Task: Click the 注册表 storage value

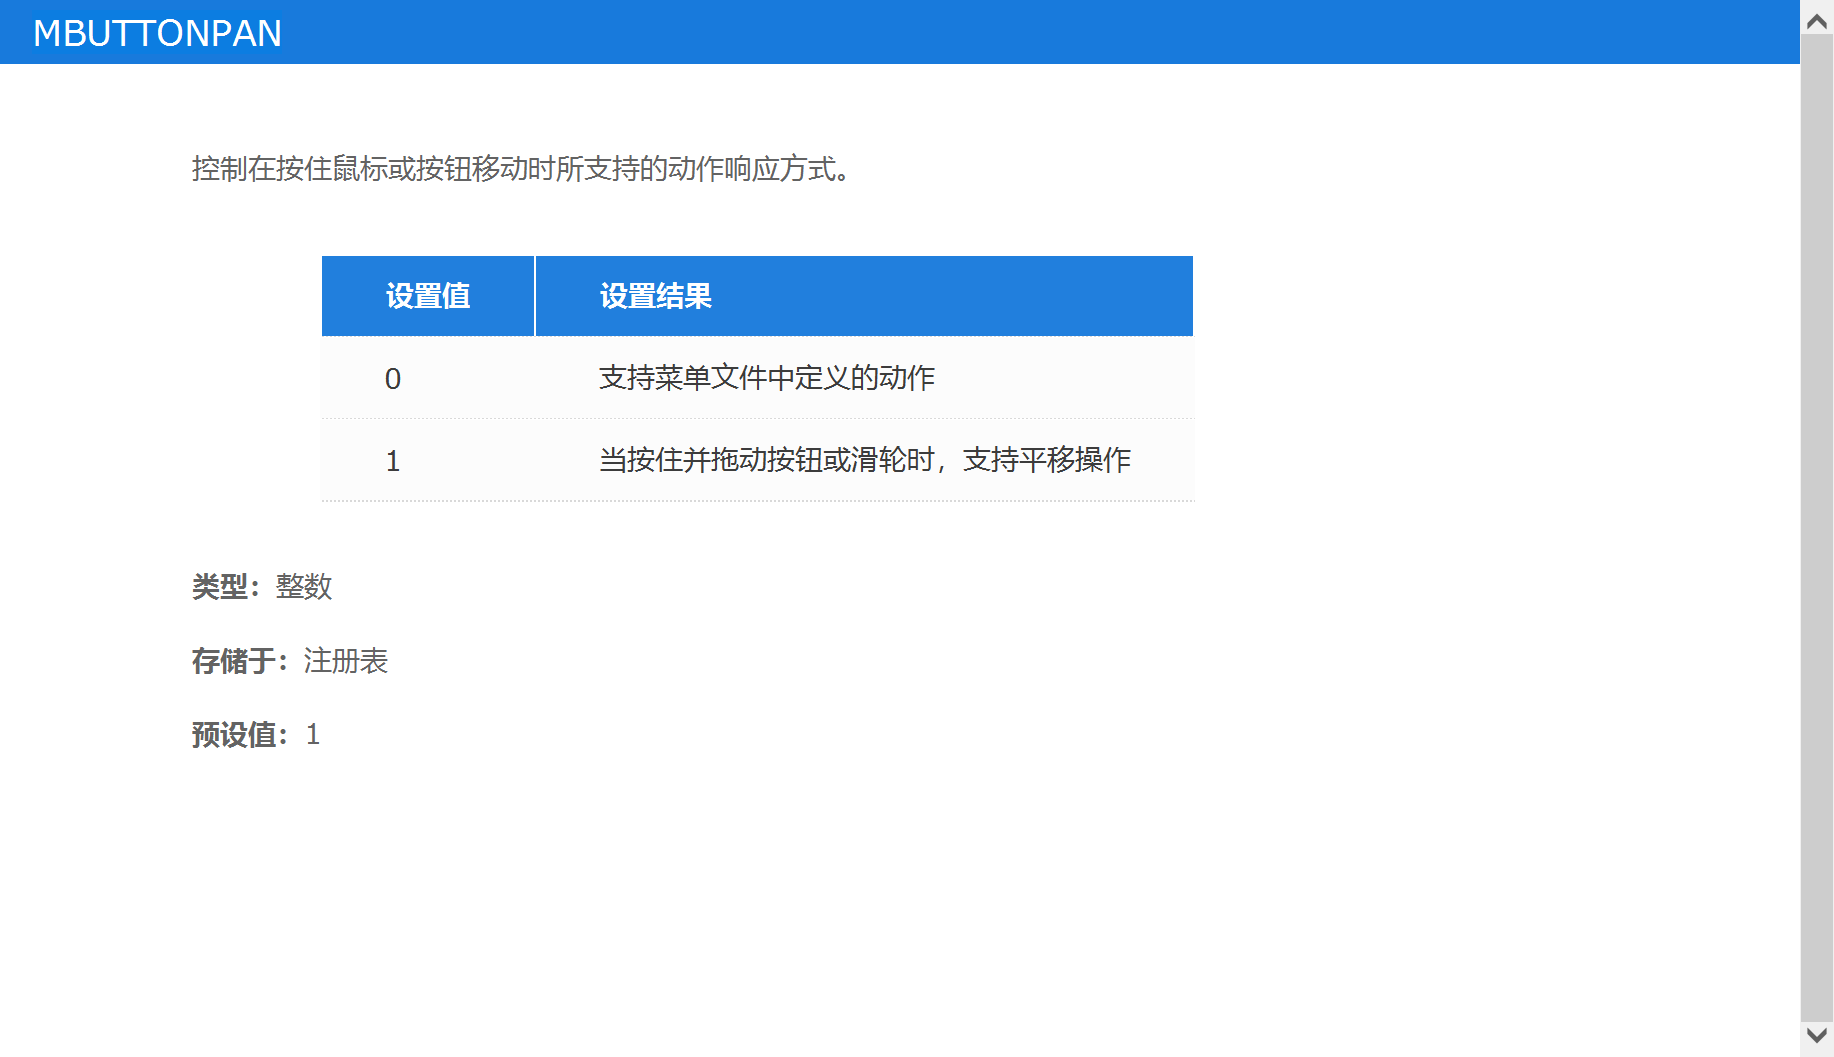Action: coord(346,661)
